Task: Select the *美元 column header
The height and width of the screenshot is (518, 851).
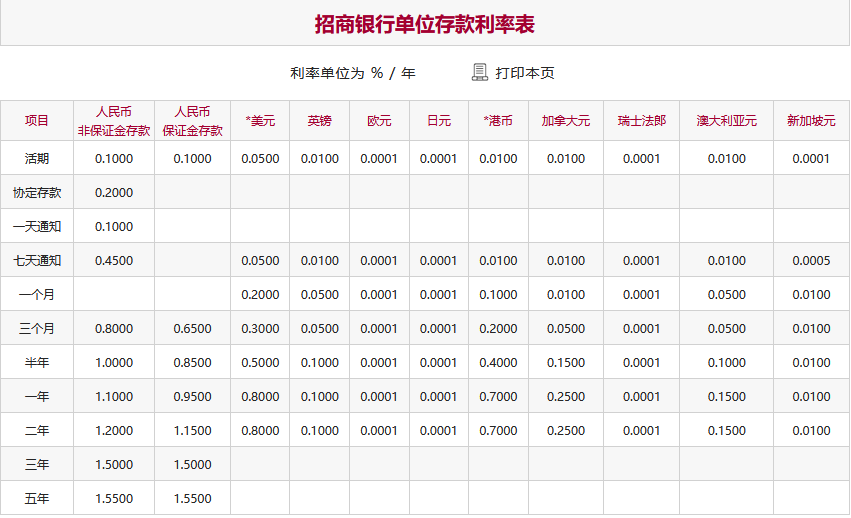Action: [260, 121]
